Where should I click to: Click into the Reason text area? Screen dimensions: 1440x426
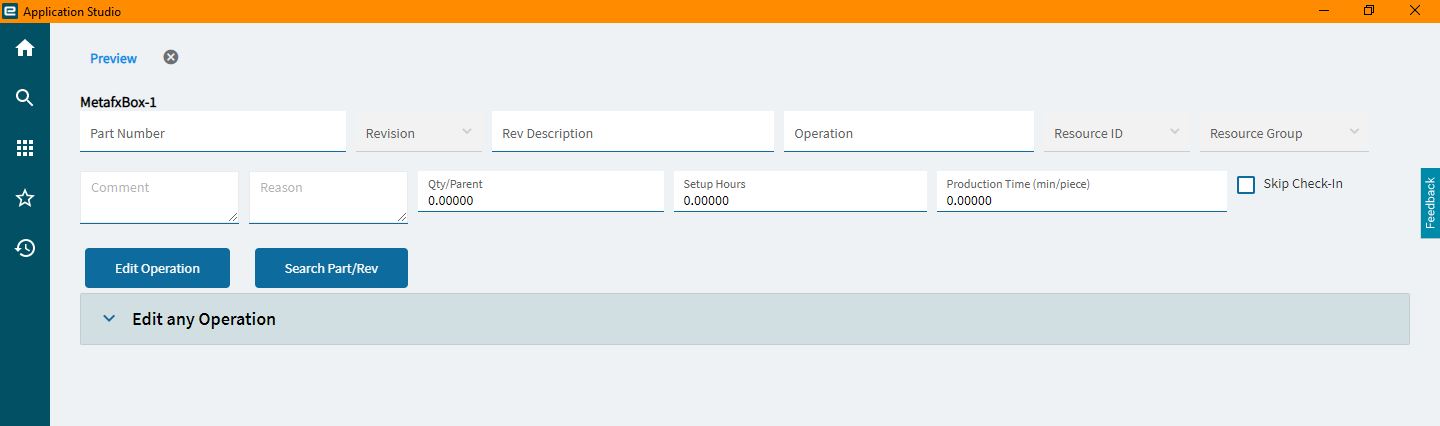[328, 197]
